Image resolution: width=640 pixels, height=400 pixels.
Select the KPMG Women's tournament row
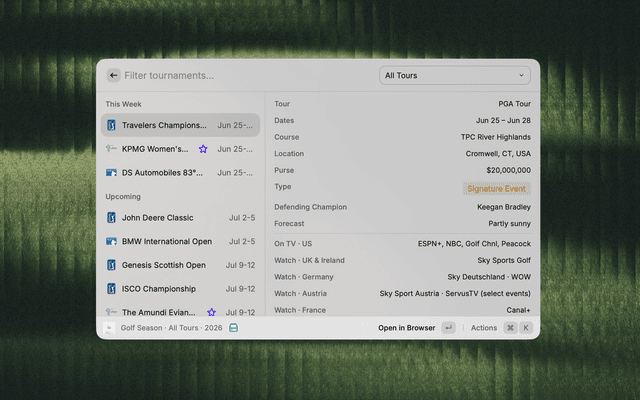click(180, 149)
